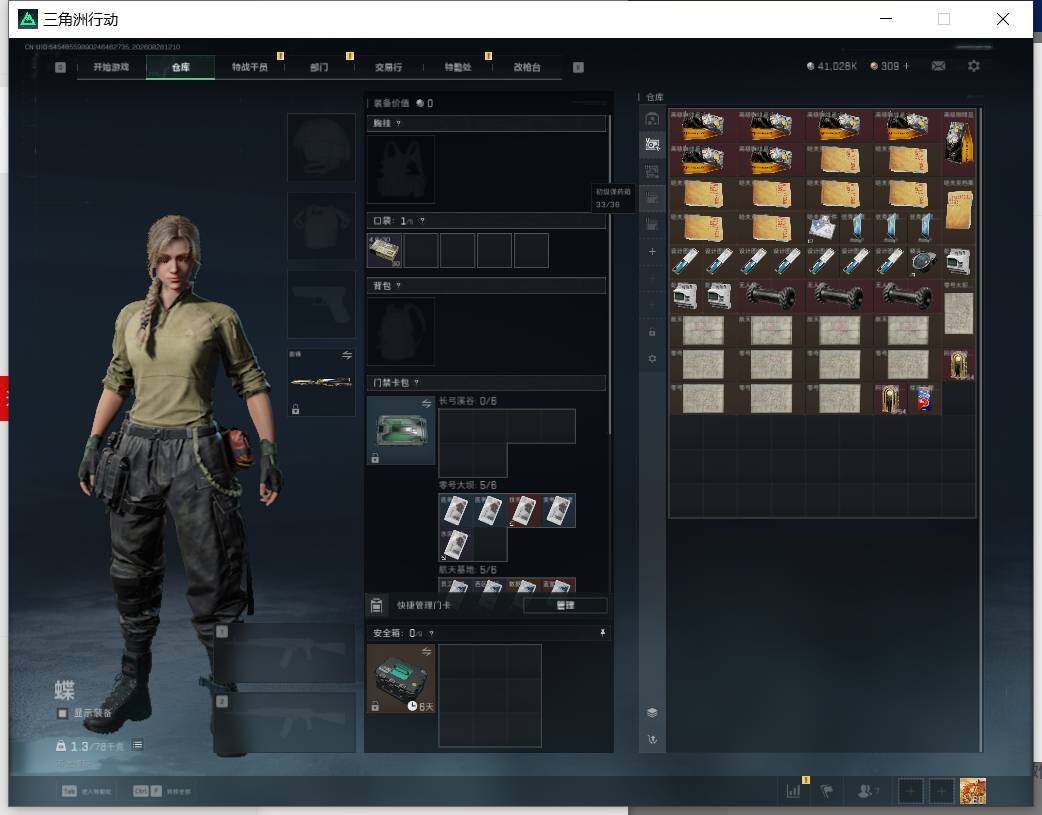Click the empty chest rig slot
1042x815 pixels.
pyautogui.click(x=401, y=170)
